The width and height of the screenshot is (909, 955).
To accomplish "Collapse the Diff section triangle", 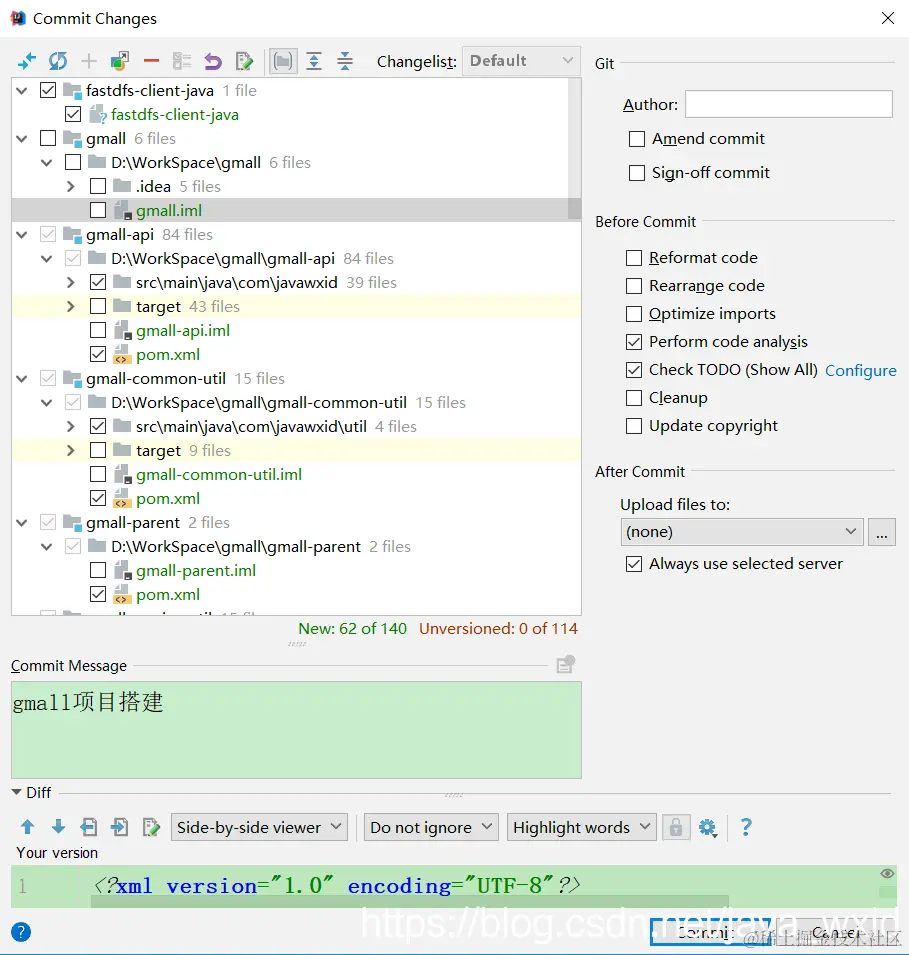I will [x=16, y=792].
